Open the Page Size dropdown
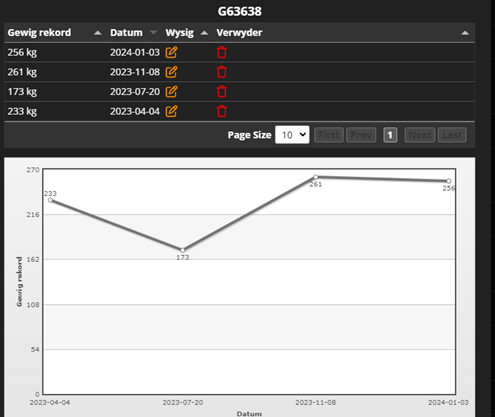Viewport: 495px width, 417px height. 292,135
